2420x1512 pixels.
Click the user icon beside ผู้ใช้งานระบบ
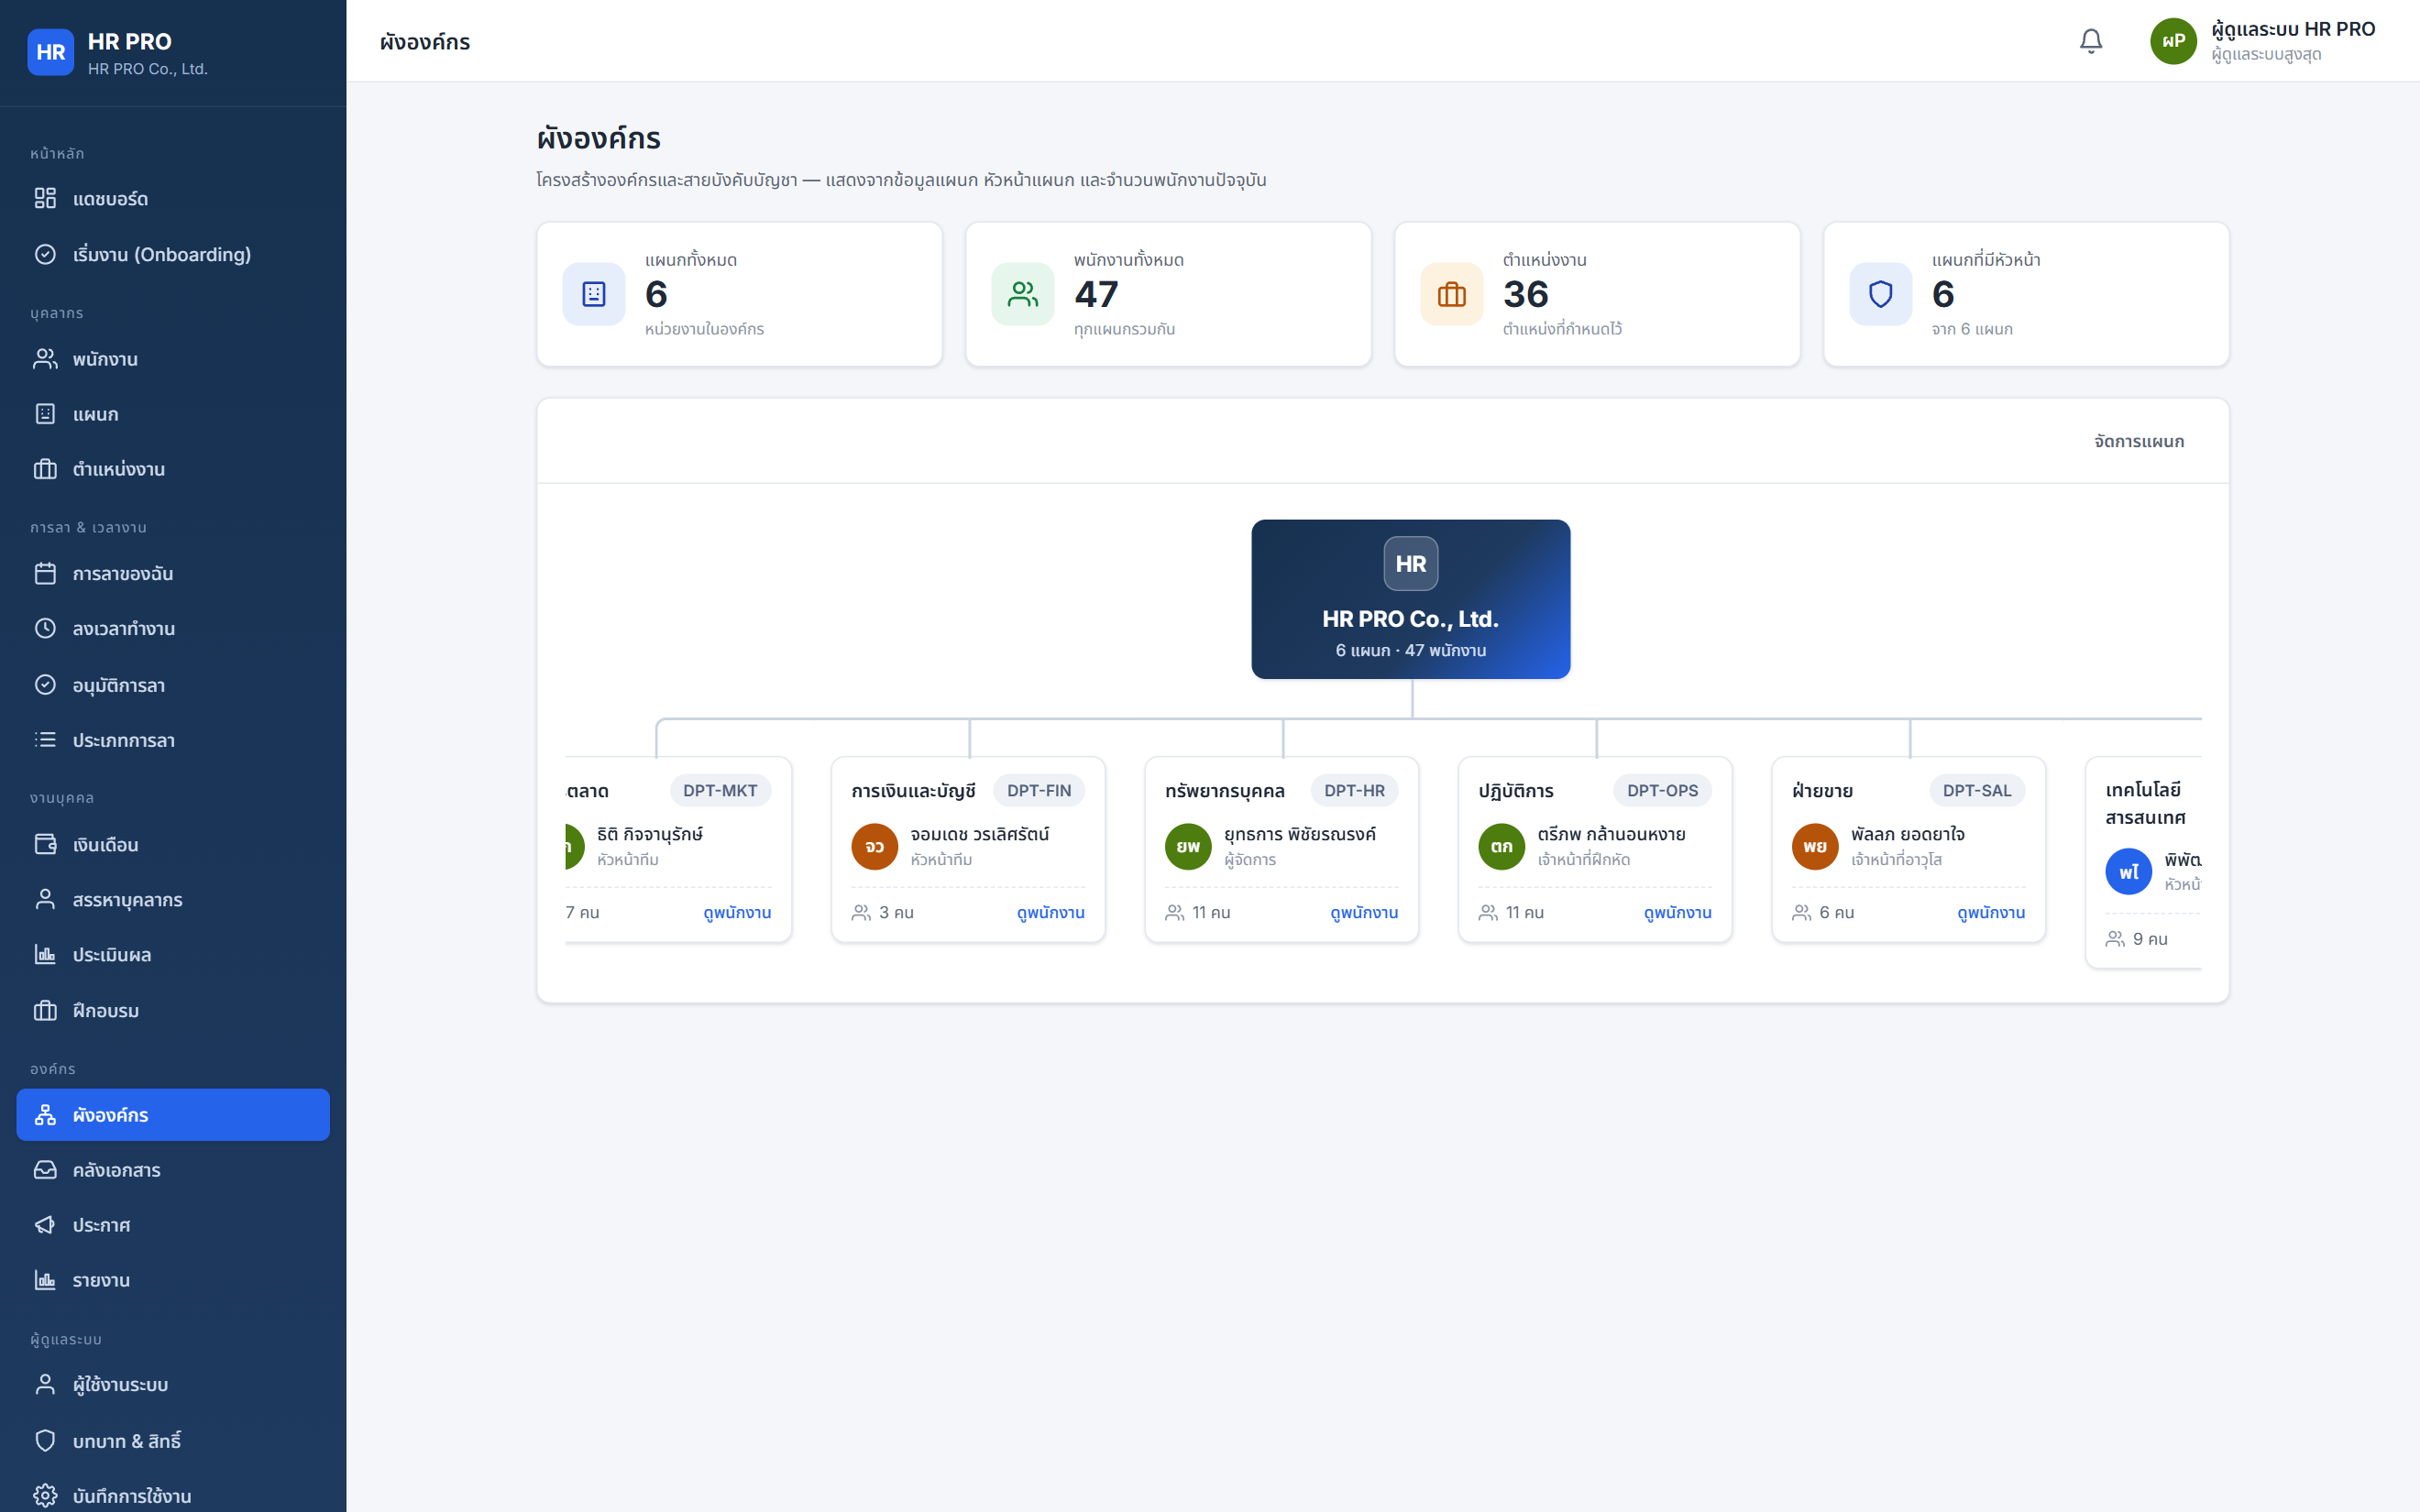coord(45,1384)
